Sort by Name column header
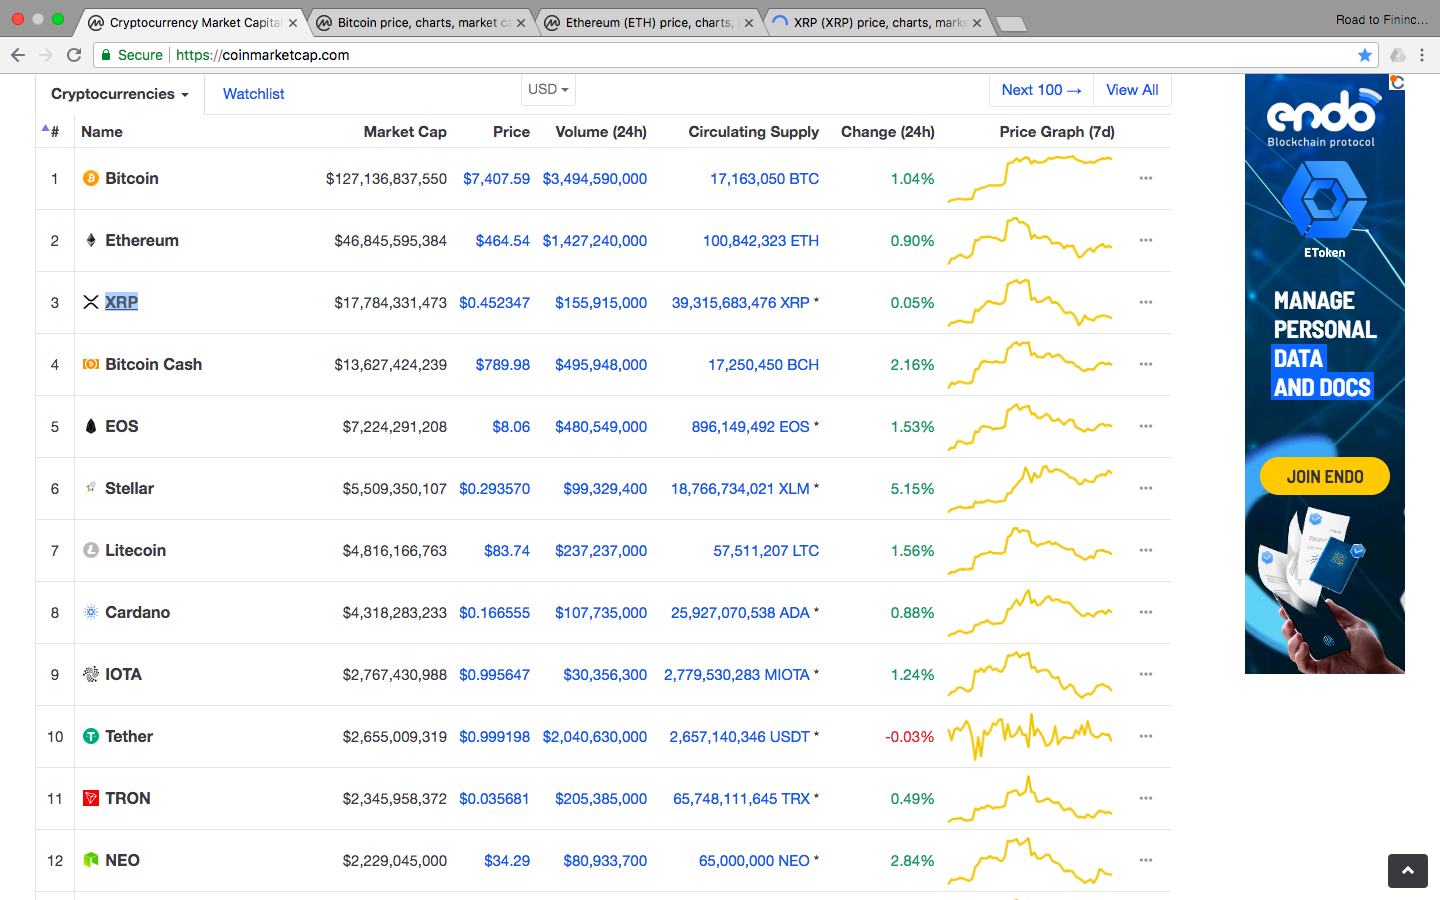 tap(102, 132)
